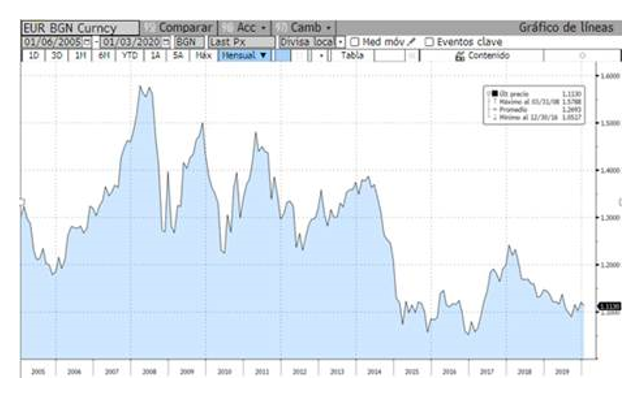The image size is (643, 399).
Task: Open the Acc dropdown menu
Action: pos(244,28)
